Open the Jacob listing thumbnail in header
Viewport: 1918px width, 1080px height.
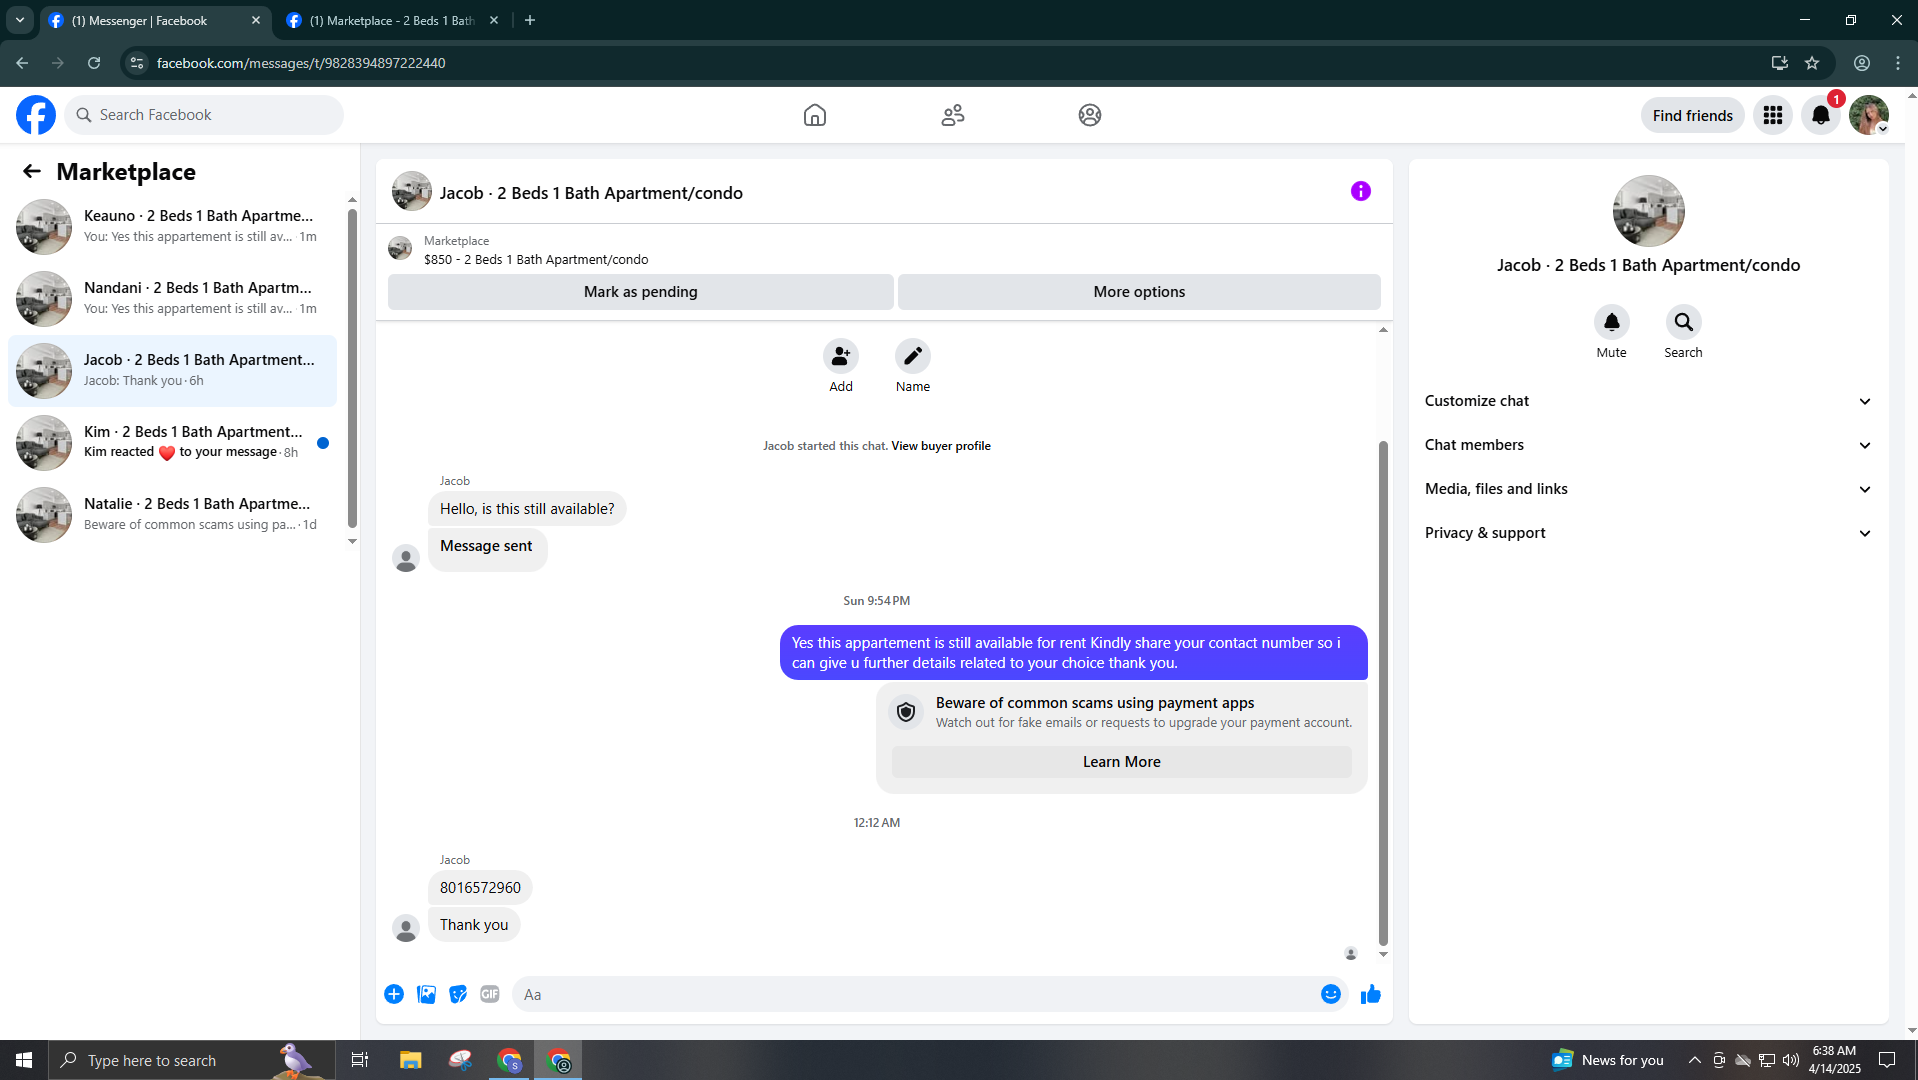412,191
